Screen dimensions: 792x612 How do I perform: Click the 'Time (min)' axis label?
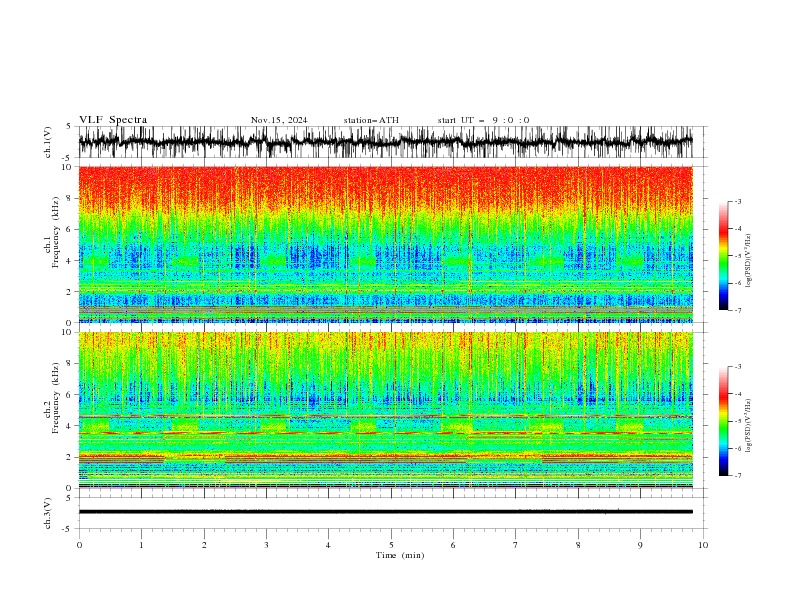400,555
